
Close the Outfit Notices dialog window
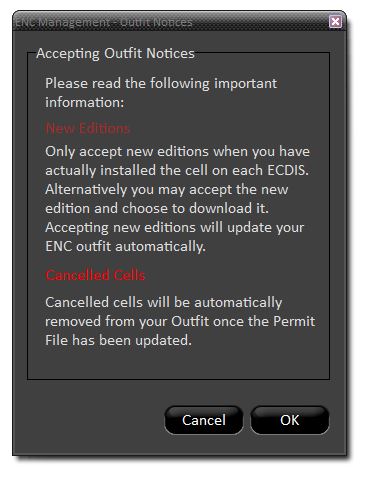pyautogui.click(x=335, y=22)
